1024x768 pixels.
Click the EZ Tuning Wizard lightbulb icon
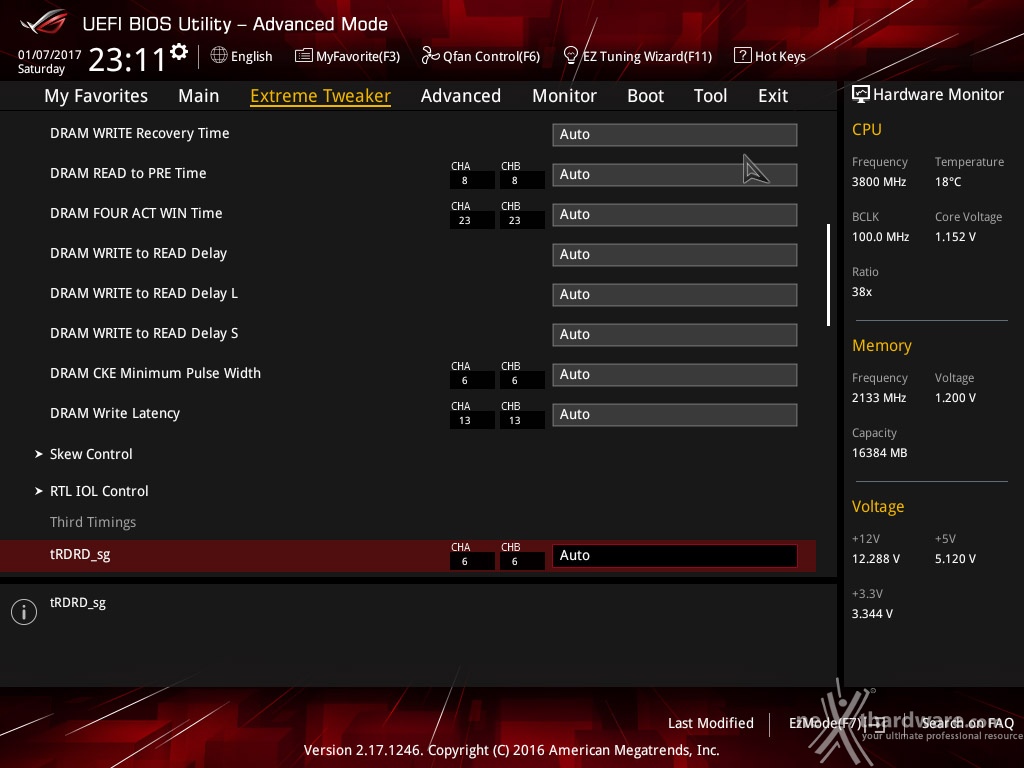(571, 56)
